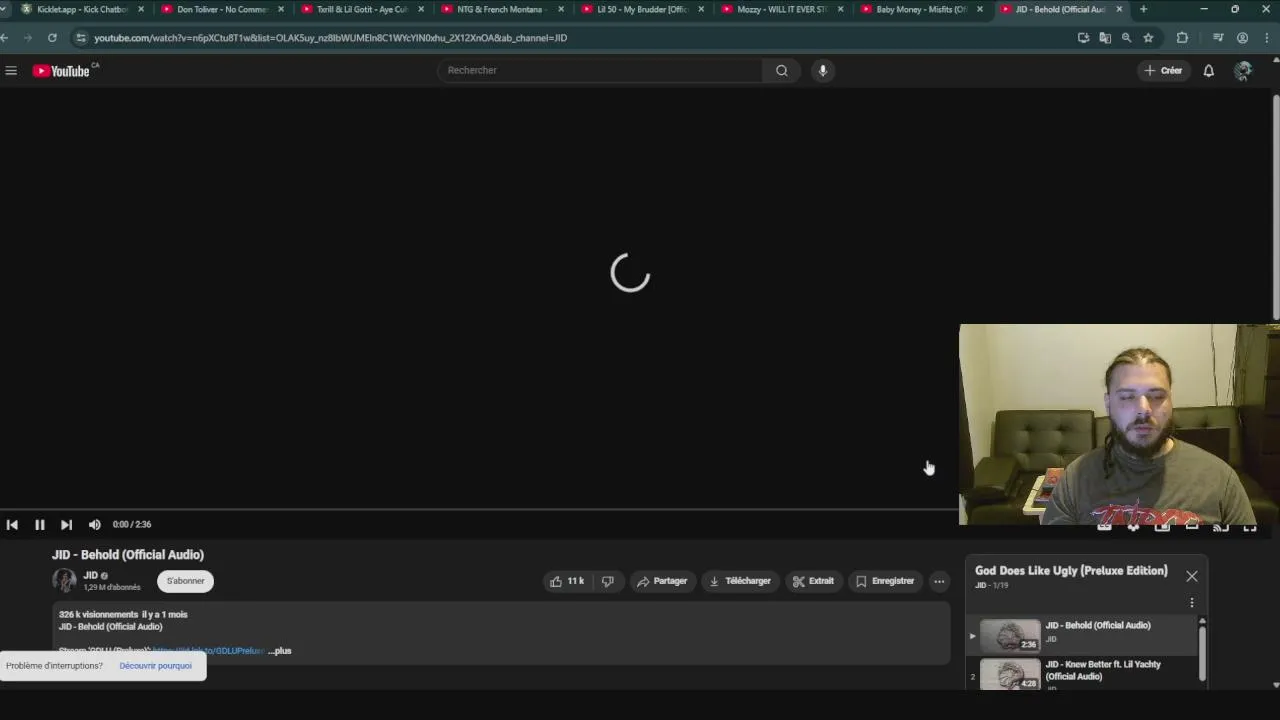This screenshot has height=720, width=1280.
Task: View site information icon in address bar
Action: click(80, 38)
